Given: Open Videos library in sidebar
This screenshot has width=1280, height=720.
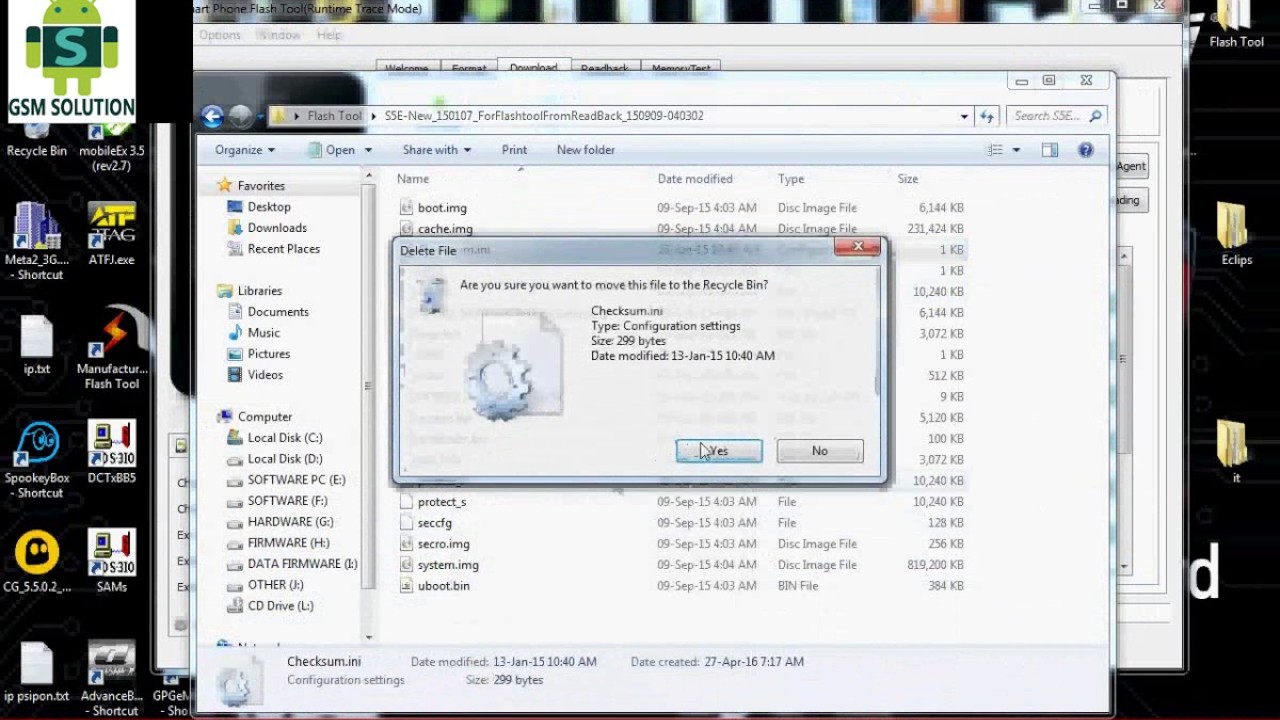Looking at the screenshot, I should (266, 375).
